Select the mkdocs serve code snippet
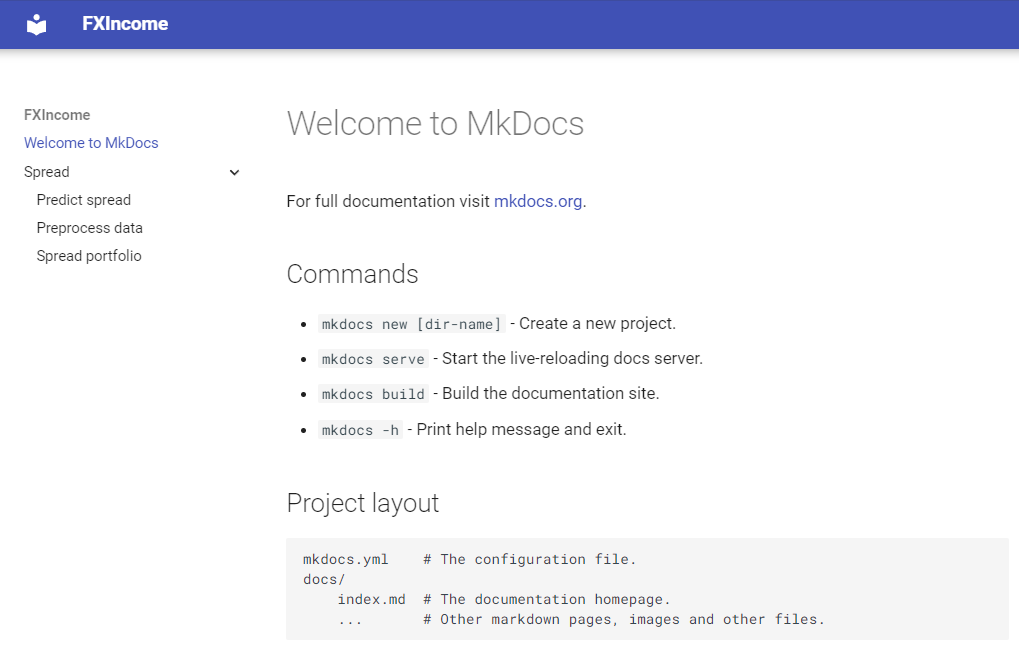Screen dimensions: 1019x668 coord(372,358)
